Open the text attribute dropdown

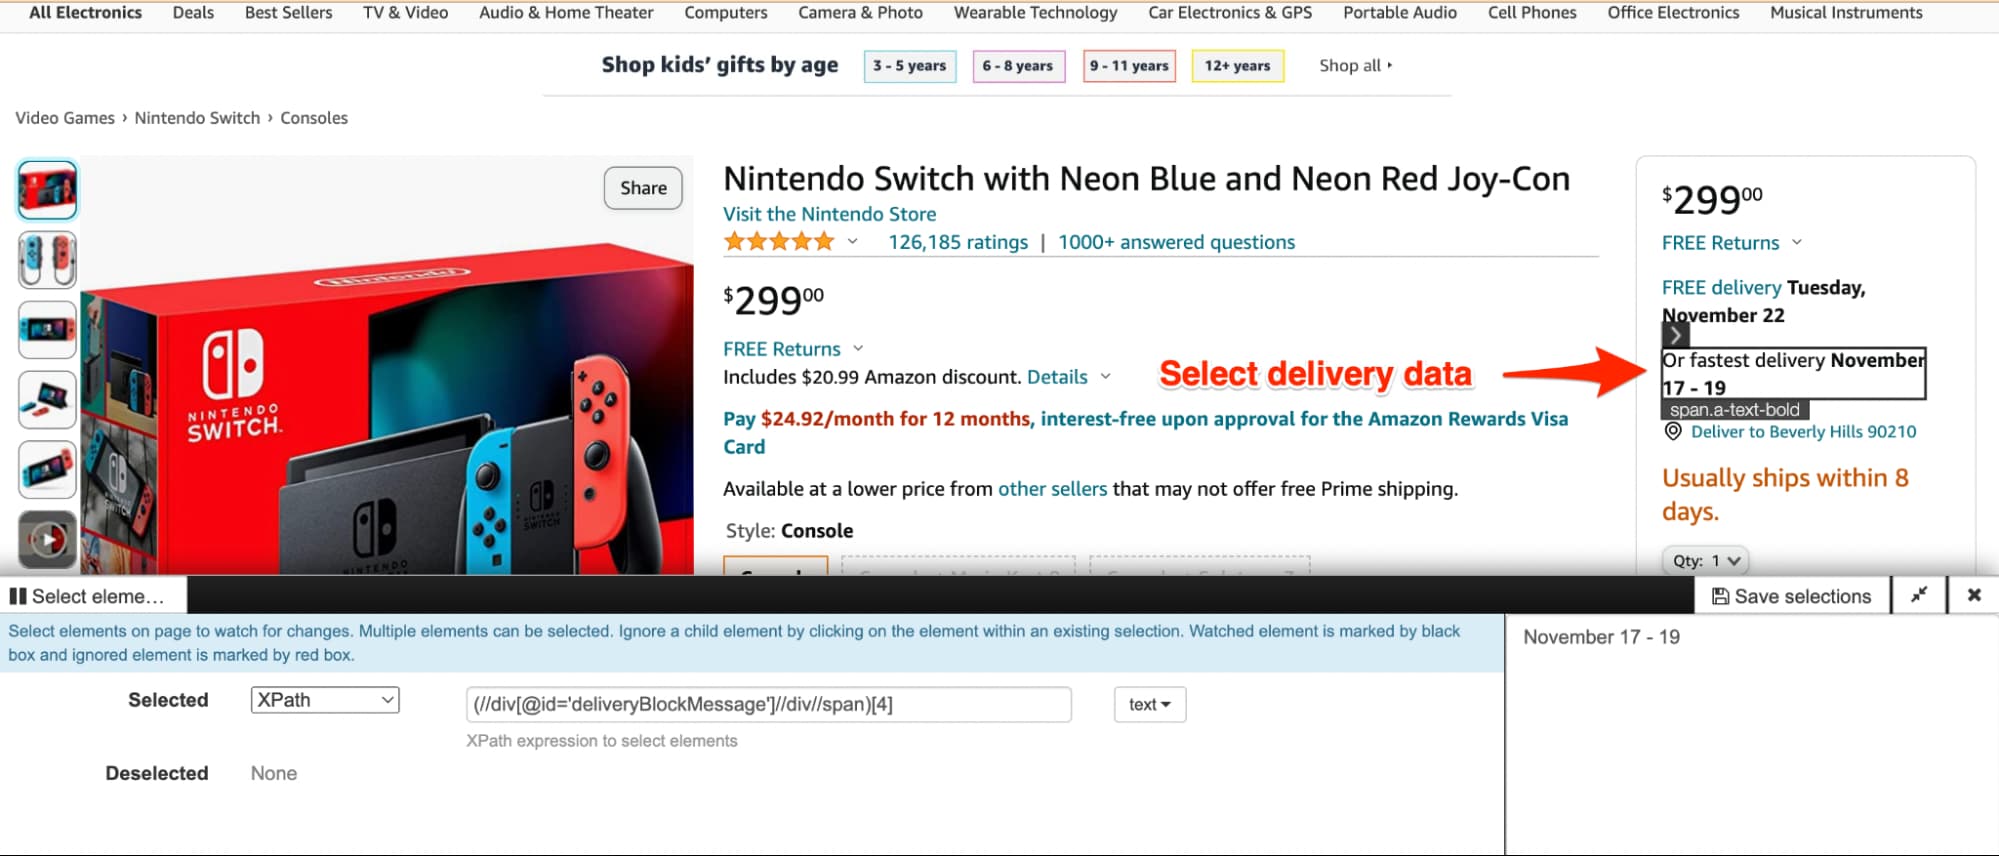[x=1149, y=703]
